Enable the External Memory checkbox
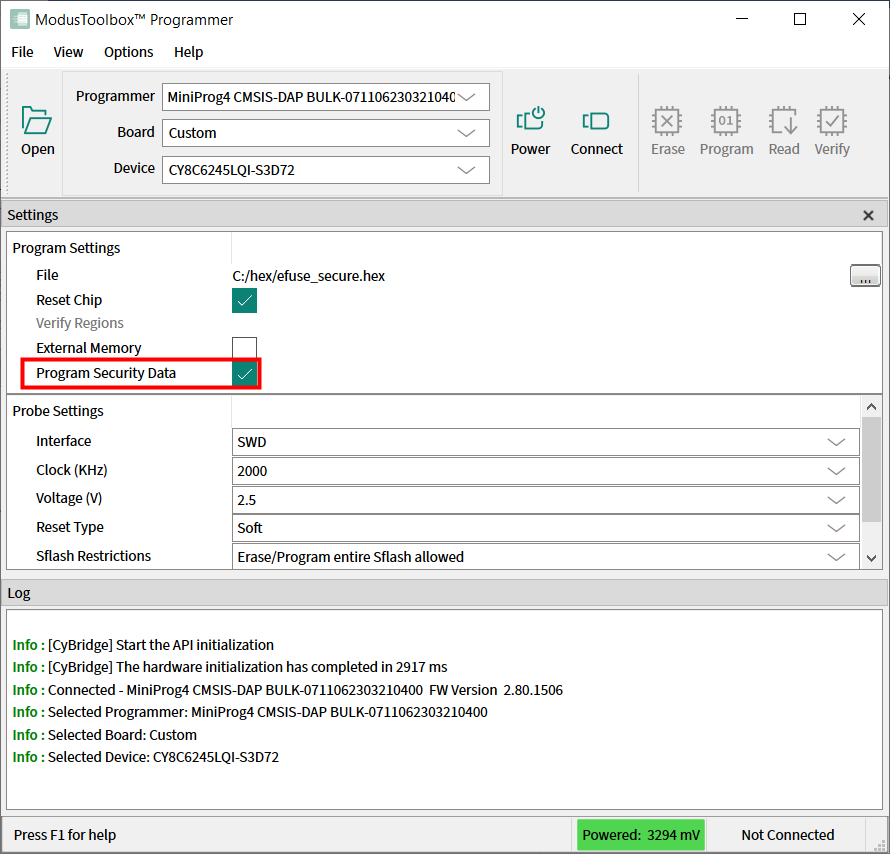Viewport: 890px width, 854px height. click(244, 348)
